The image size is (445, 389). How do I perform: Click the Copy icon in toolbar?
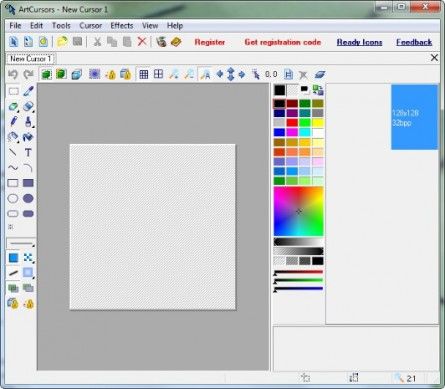[x=112, y=42]
